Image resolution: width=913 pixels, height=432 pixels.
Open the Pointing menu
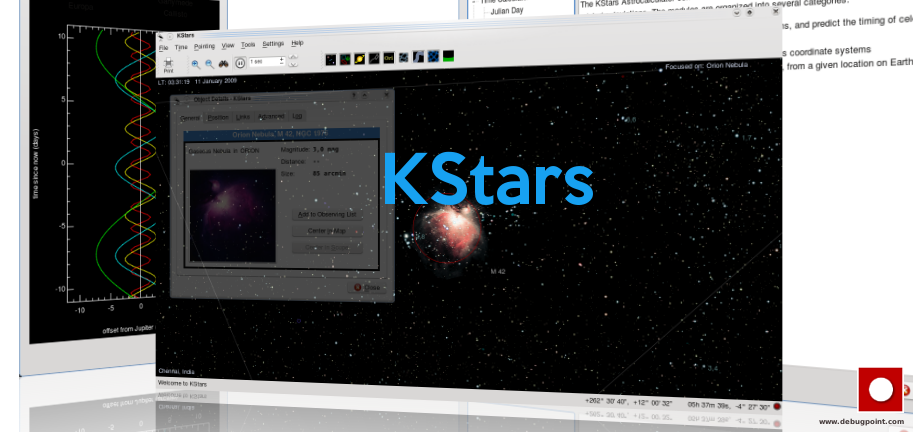(x=204, y=46)
